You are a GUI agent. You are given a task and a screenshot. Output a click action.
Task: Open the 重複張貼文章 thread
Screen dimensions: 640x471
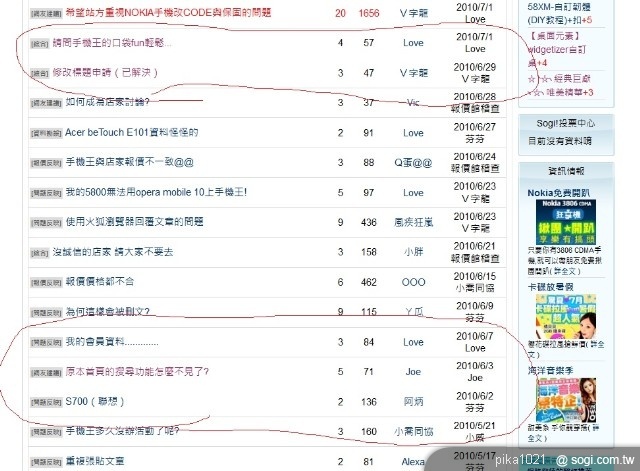(x=95, y=461)
